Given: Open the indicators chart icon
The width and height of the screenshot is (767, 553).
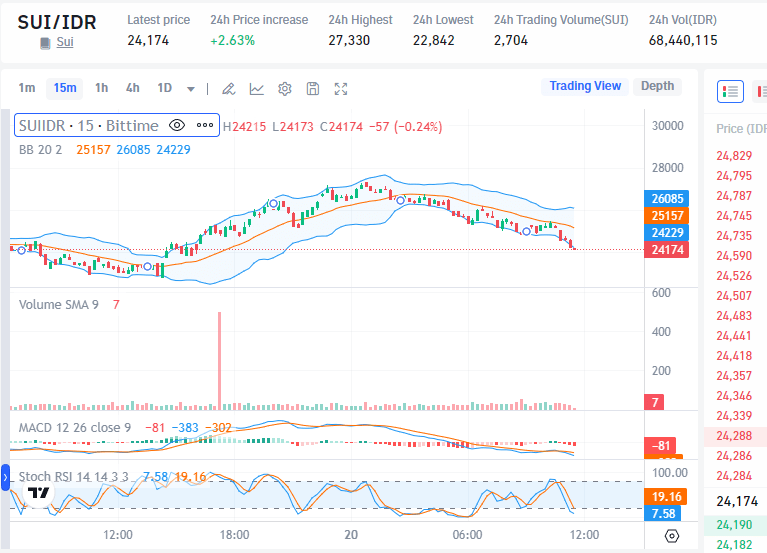Looking at the screenshot, I should tap(257, 88).
